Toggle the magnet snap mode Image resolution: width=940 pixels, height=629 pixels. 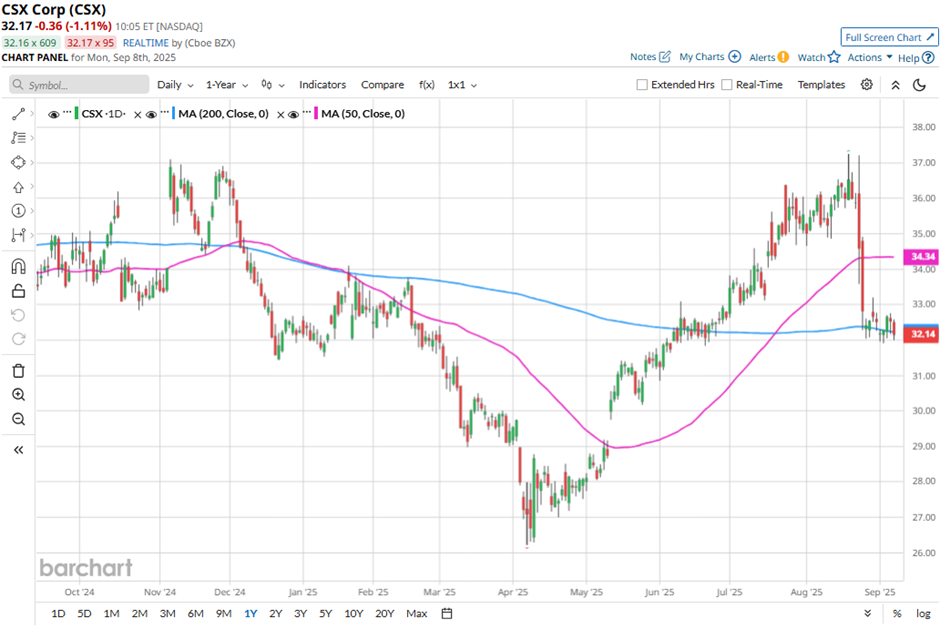pos(18,266)
